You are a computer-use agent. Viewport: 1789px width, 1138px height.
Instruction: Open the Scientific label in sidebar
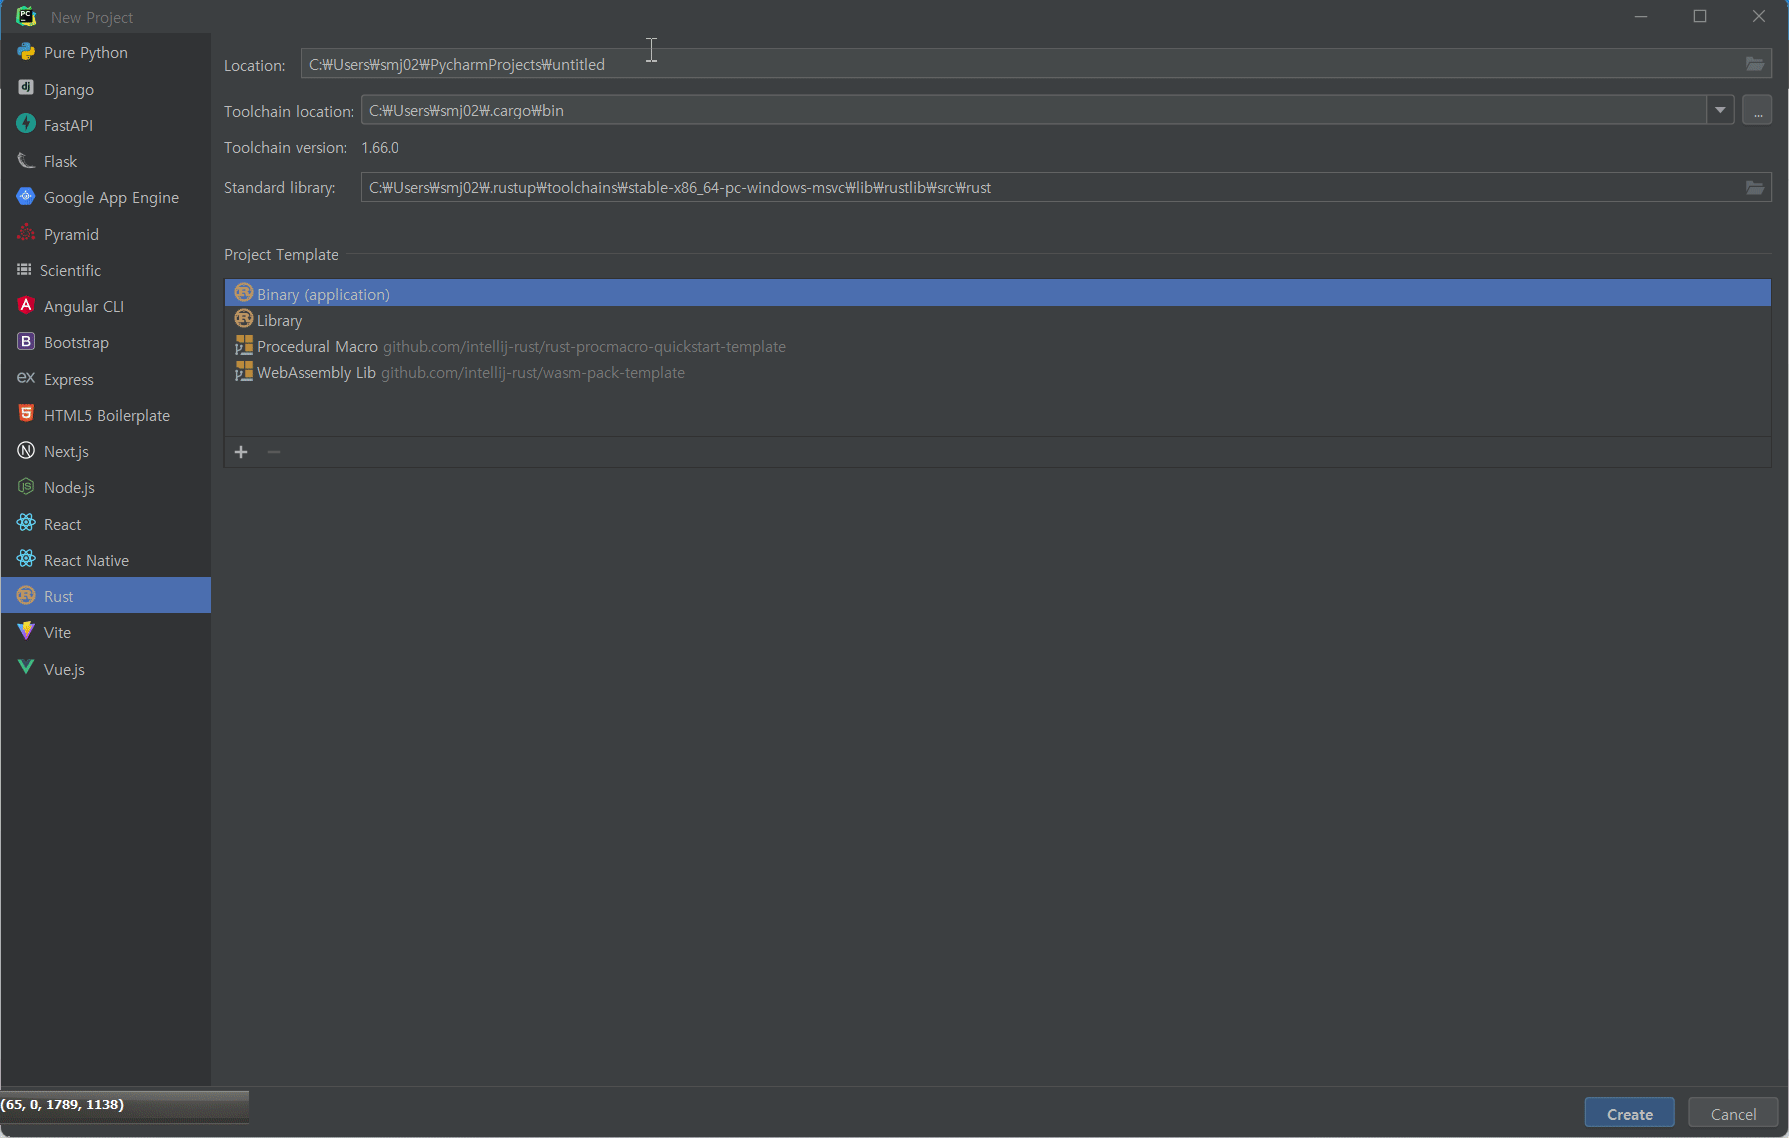click(70, 270)
